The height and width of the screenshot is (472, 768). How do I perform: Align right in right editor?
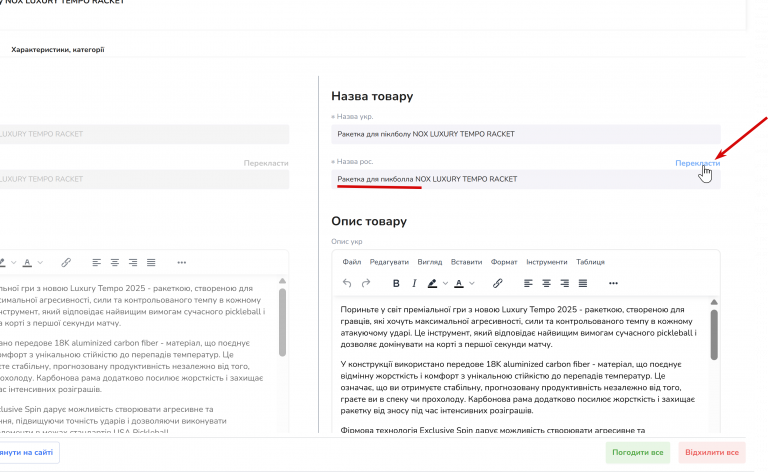point(564,283)
